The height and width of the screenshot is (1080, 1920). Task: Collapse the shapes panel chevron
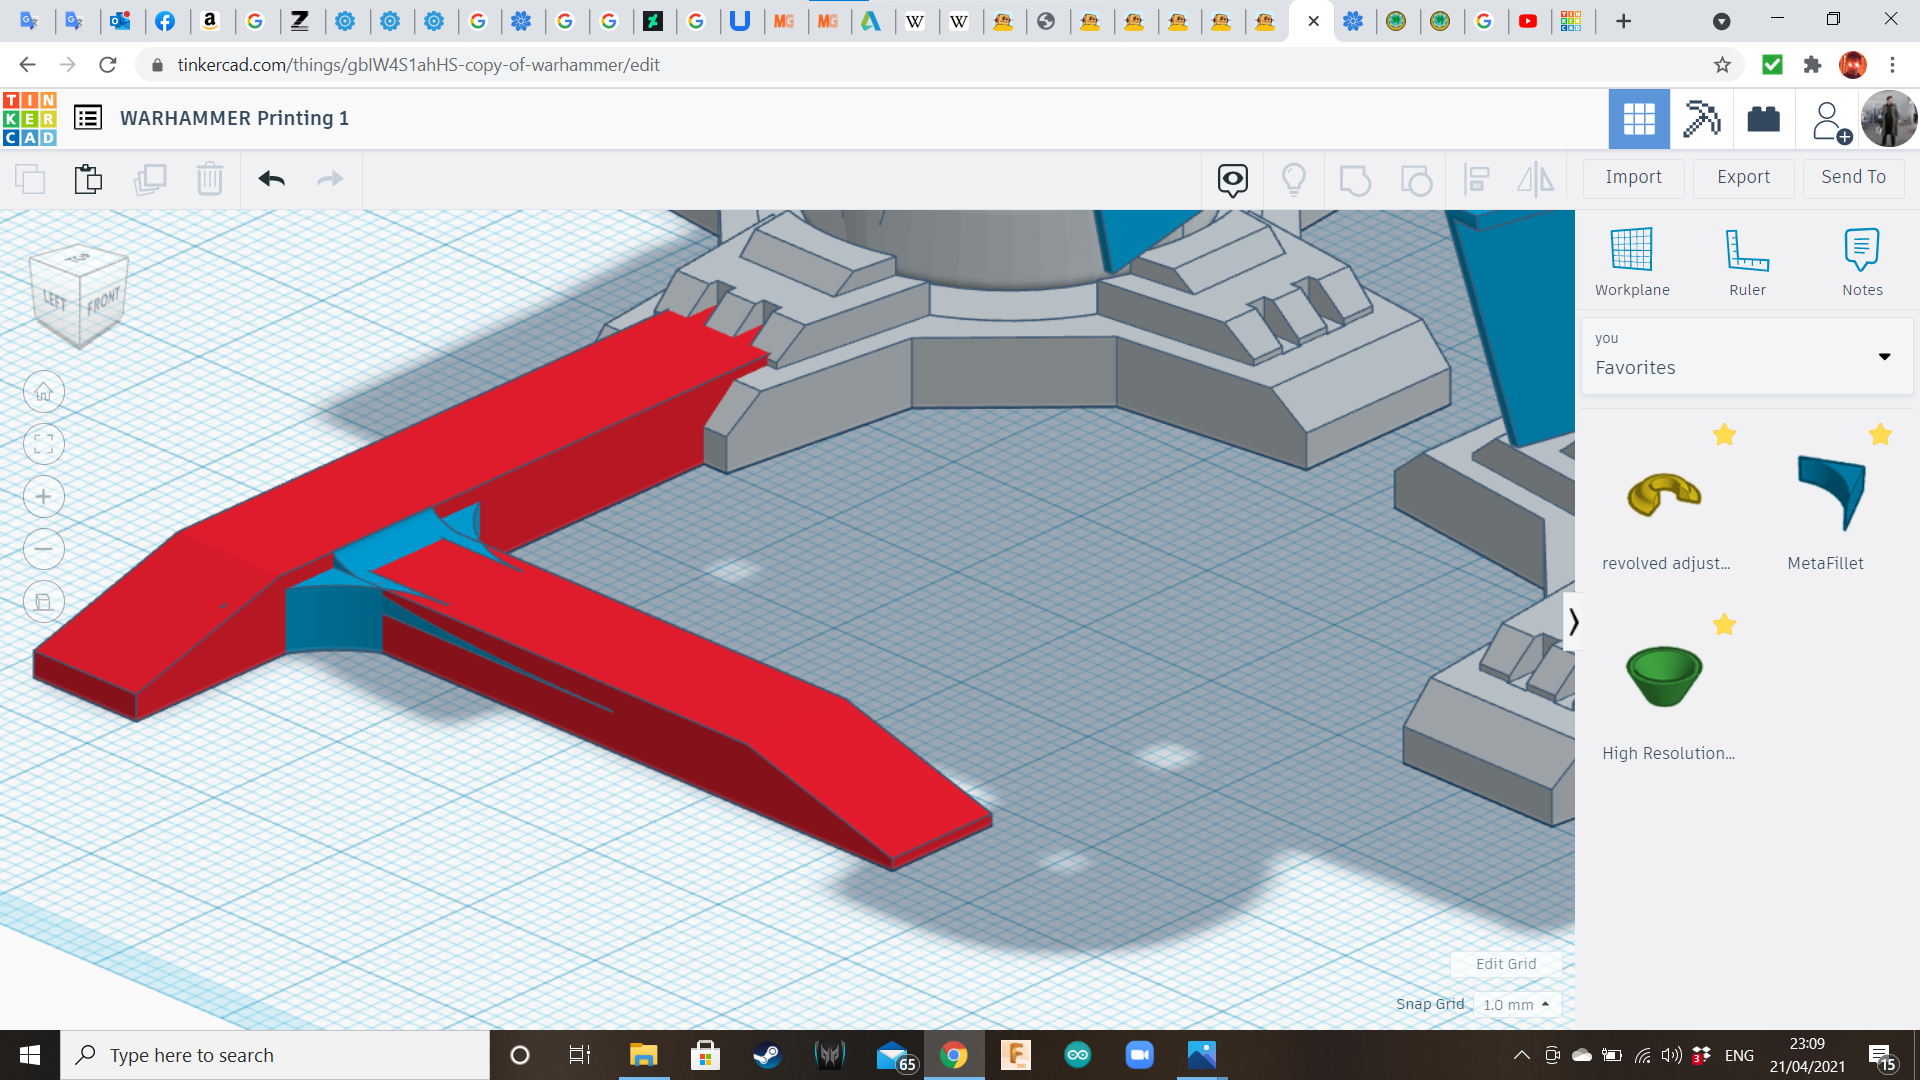click(1573, 622)
